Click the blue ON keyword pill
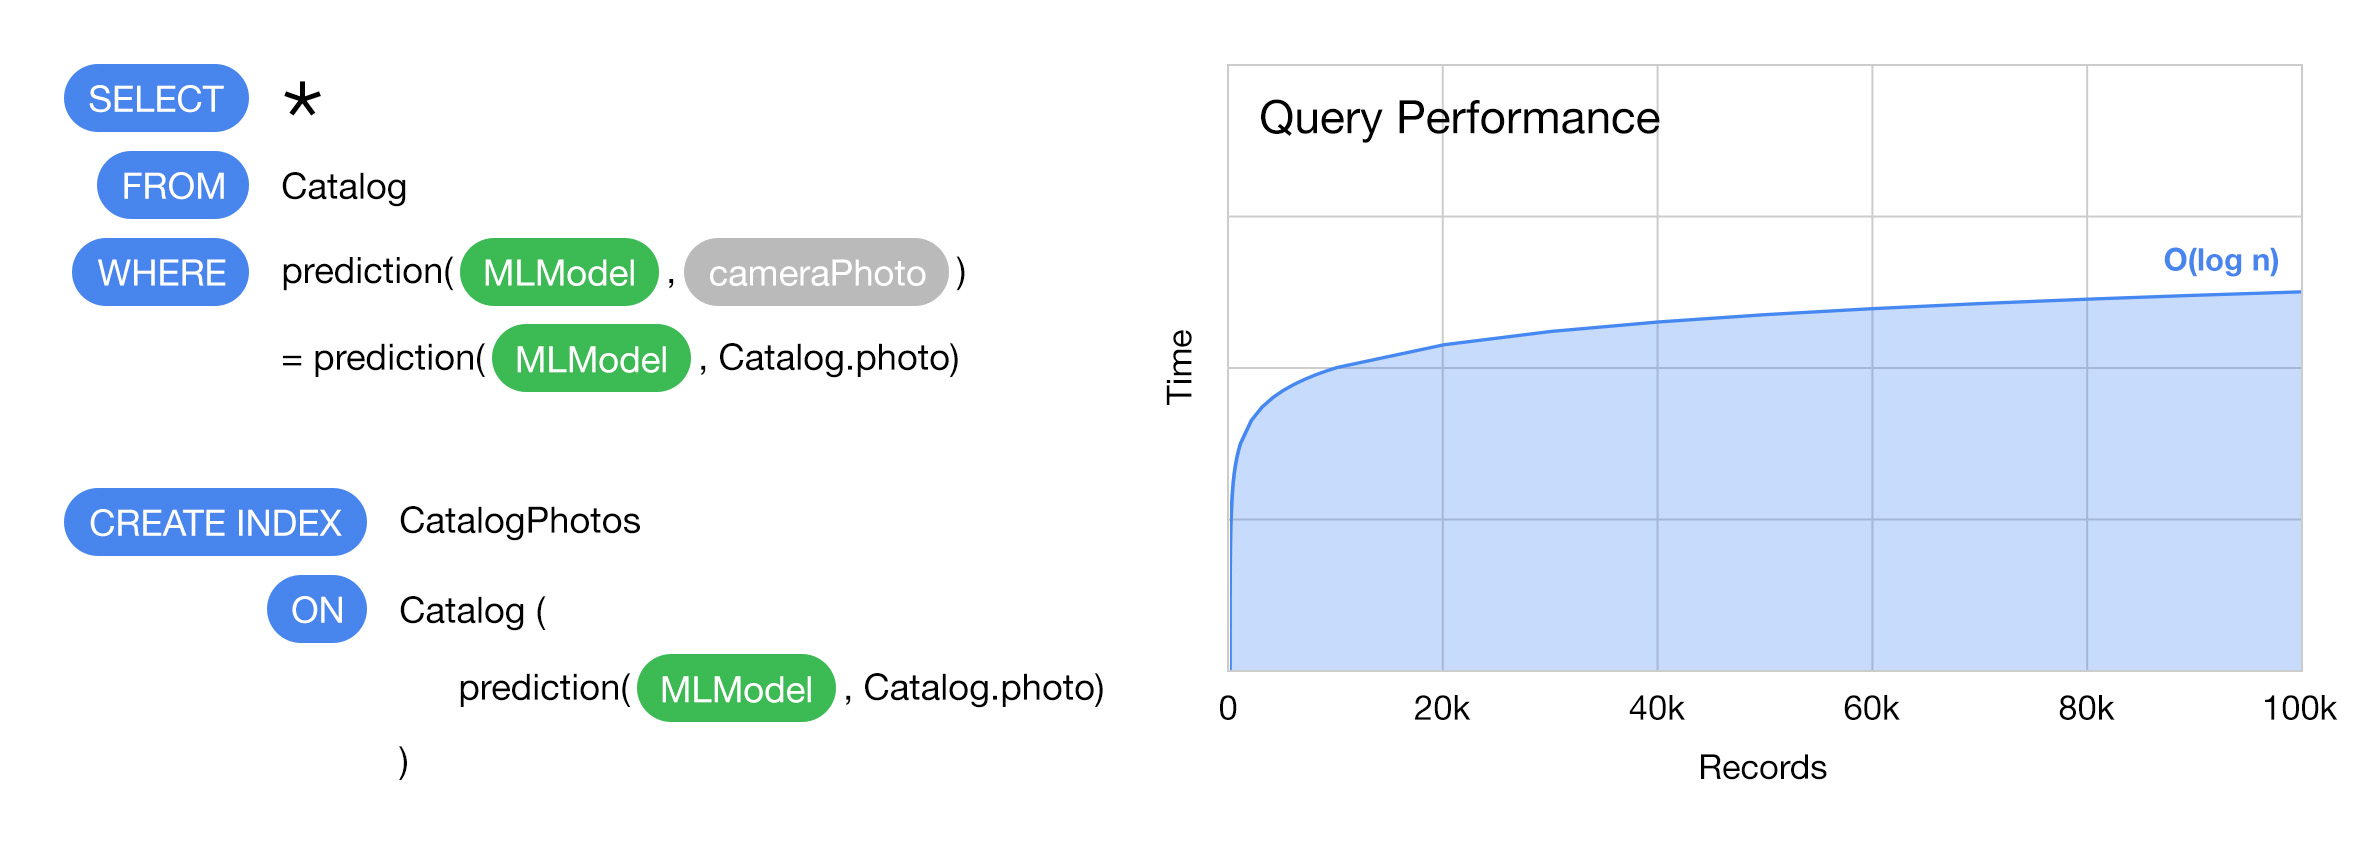This screenshot has height=844, width=2367. click(317, 609)
